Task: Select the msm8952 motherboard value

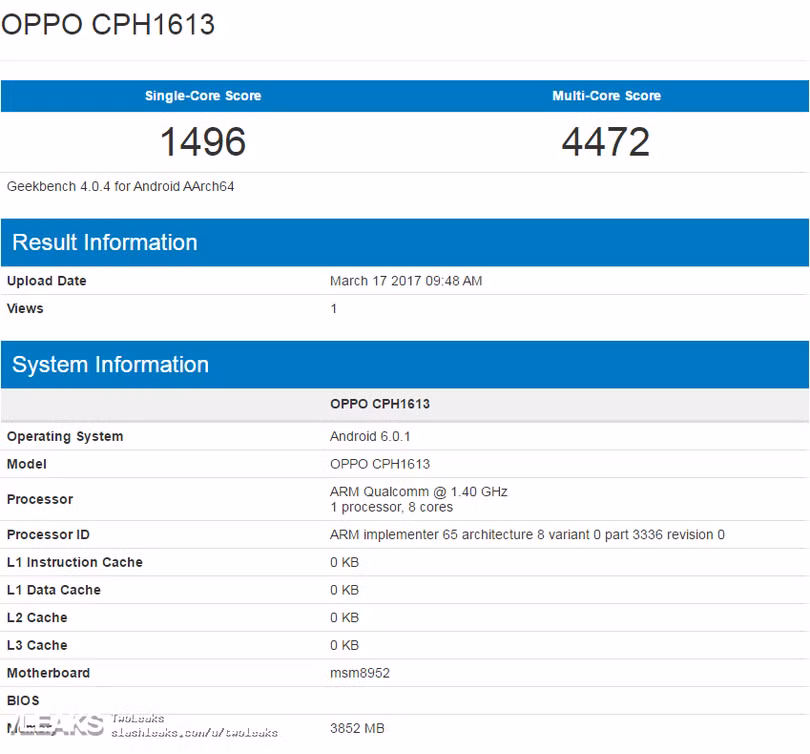Action: pos(360,673)
